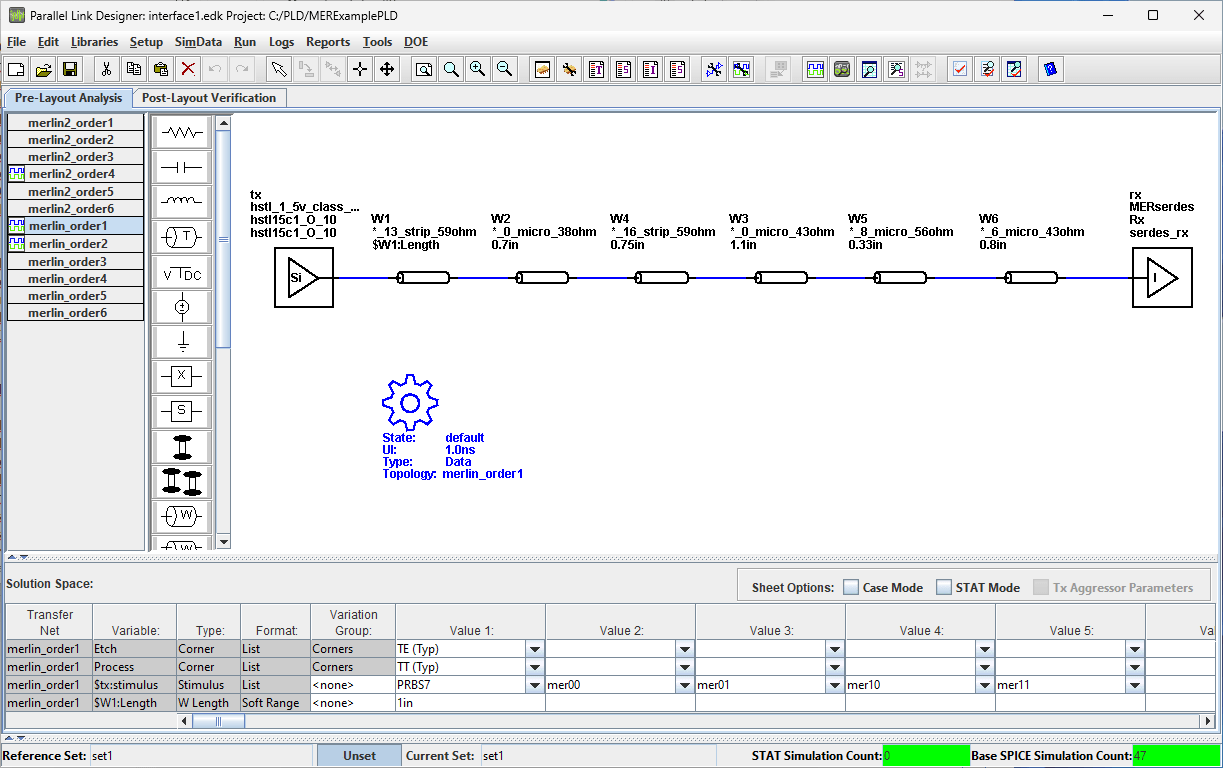Open the Etch Value 1 dropdown
The width and height of the screenshot is (1223, 768).
click(535, 649)
